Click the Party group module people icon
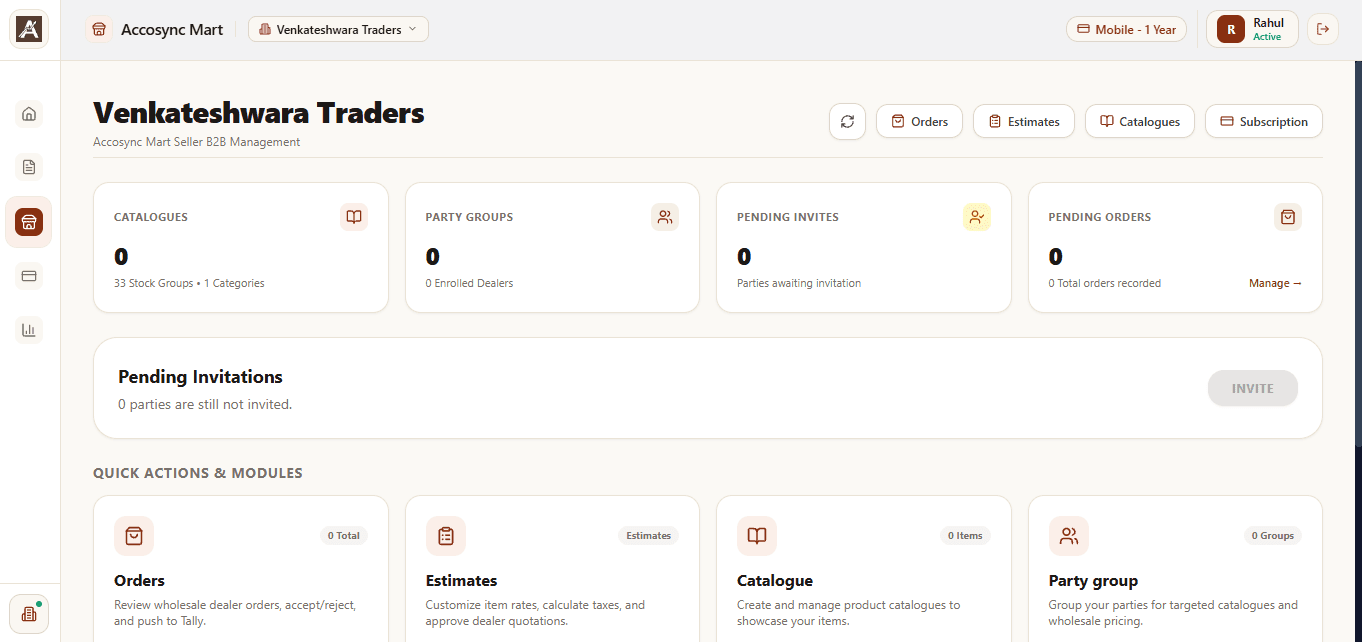Screen dimensions: 1362x642 coord(1069,536)
